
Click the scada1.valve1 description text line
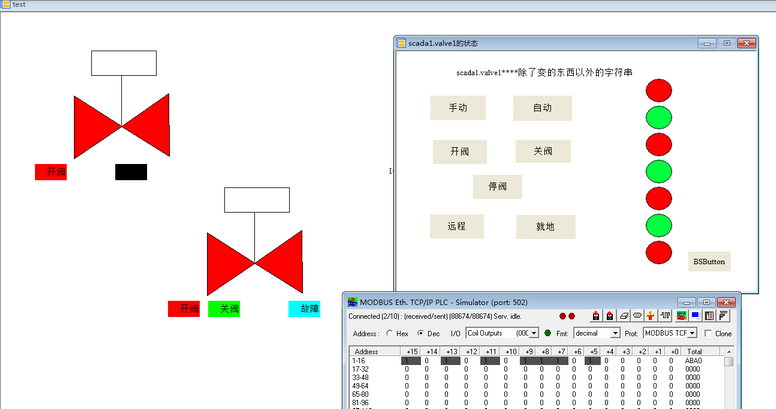(x=544, y=73)
